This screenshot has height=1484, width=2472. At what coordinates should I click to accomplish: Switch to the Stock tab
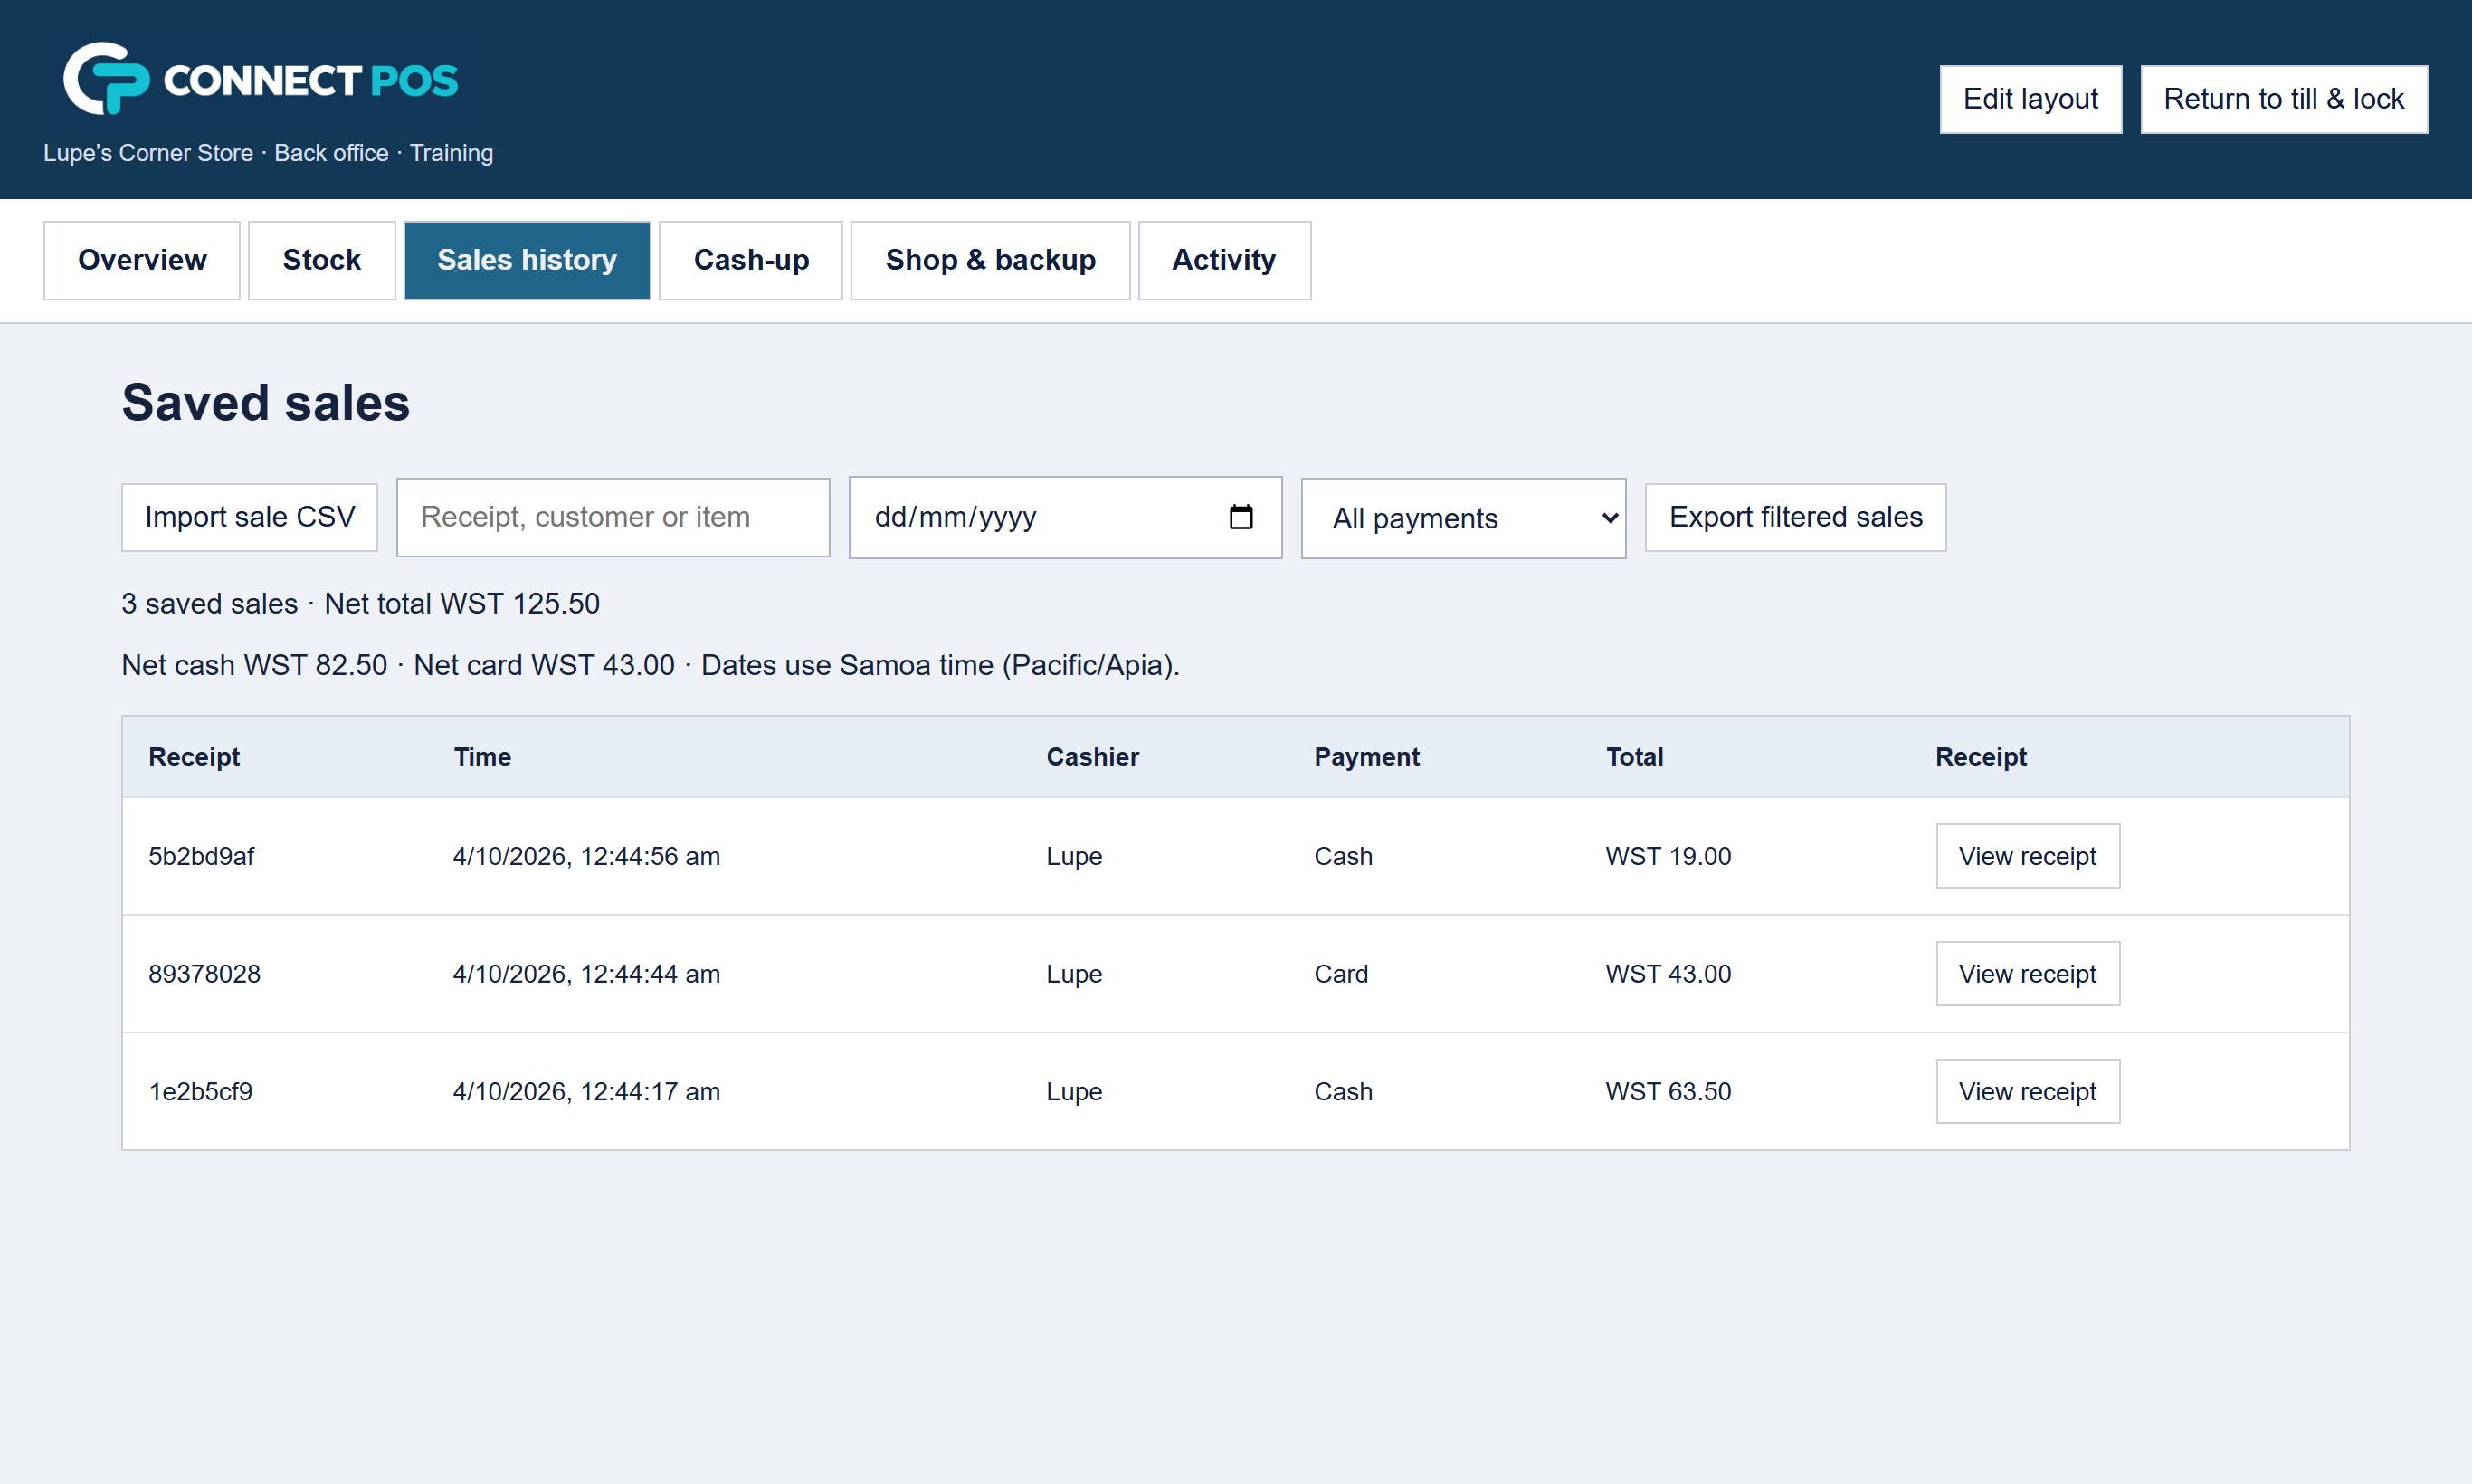point(321,260)
